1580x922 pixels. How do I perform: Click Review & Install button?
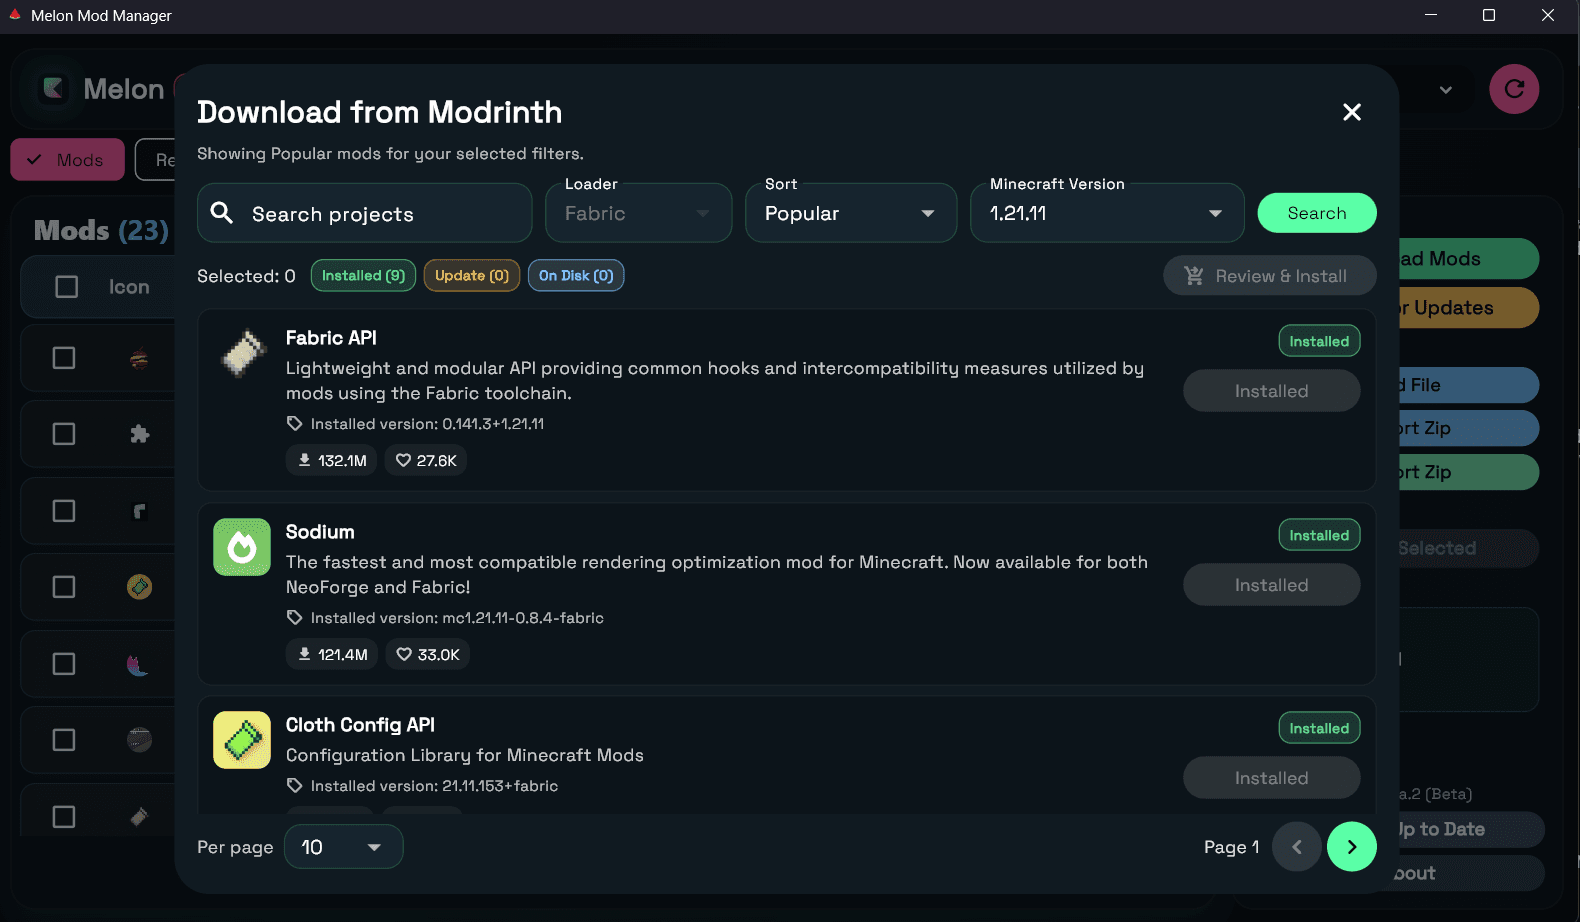coord(1270,276)
